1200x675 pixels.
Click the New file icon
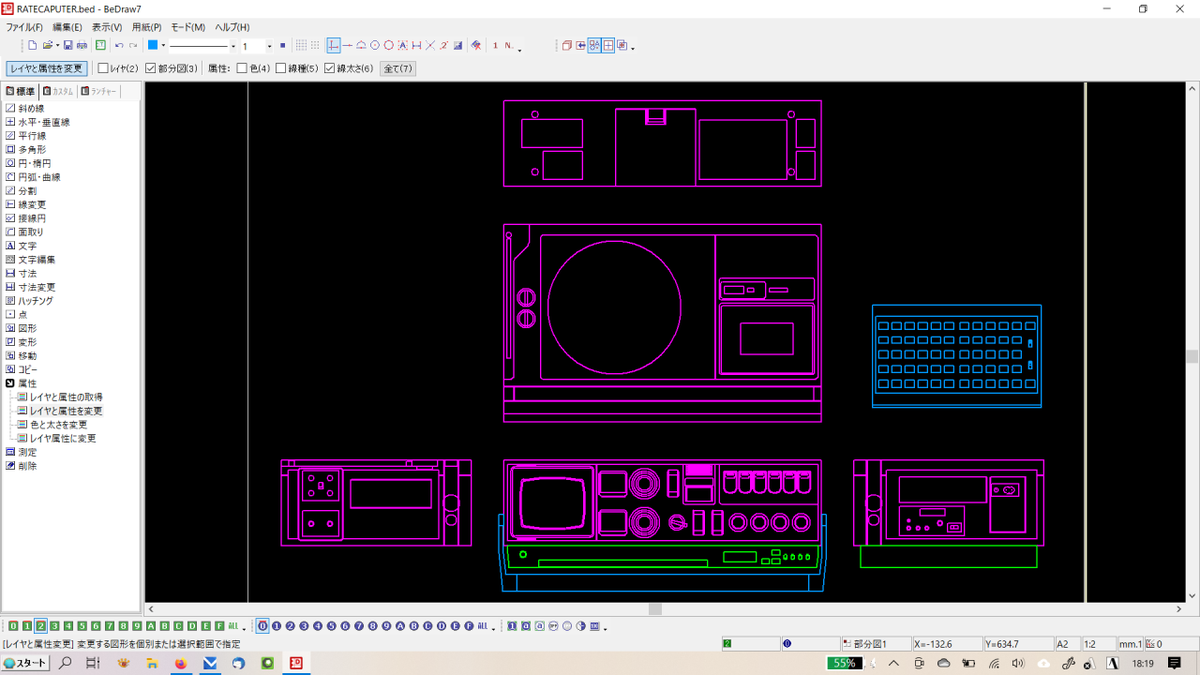coord(32,45)
